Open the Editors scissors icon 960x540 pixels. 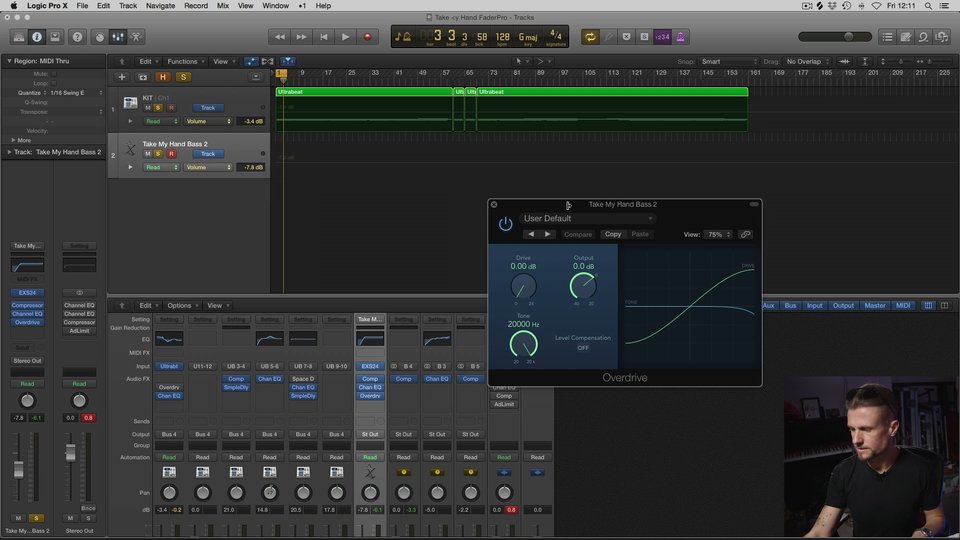point(136,37)
